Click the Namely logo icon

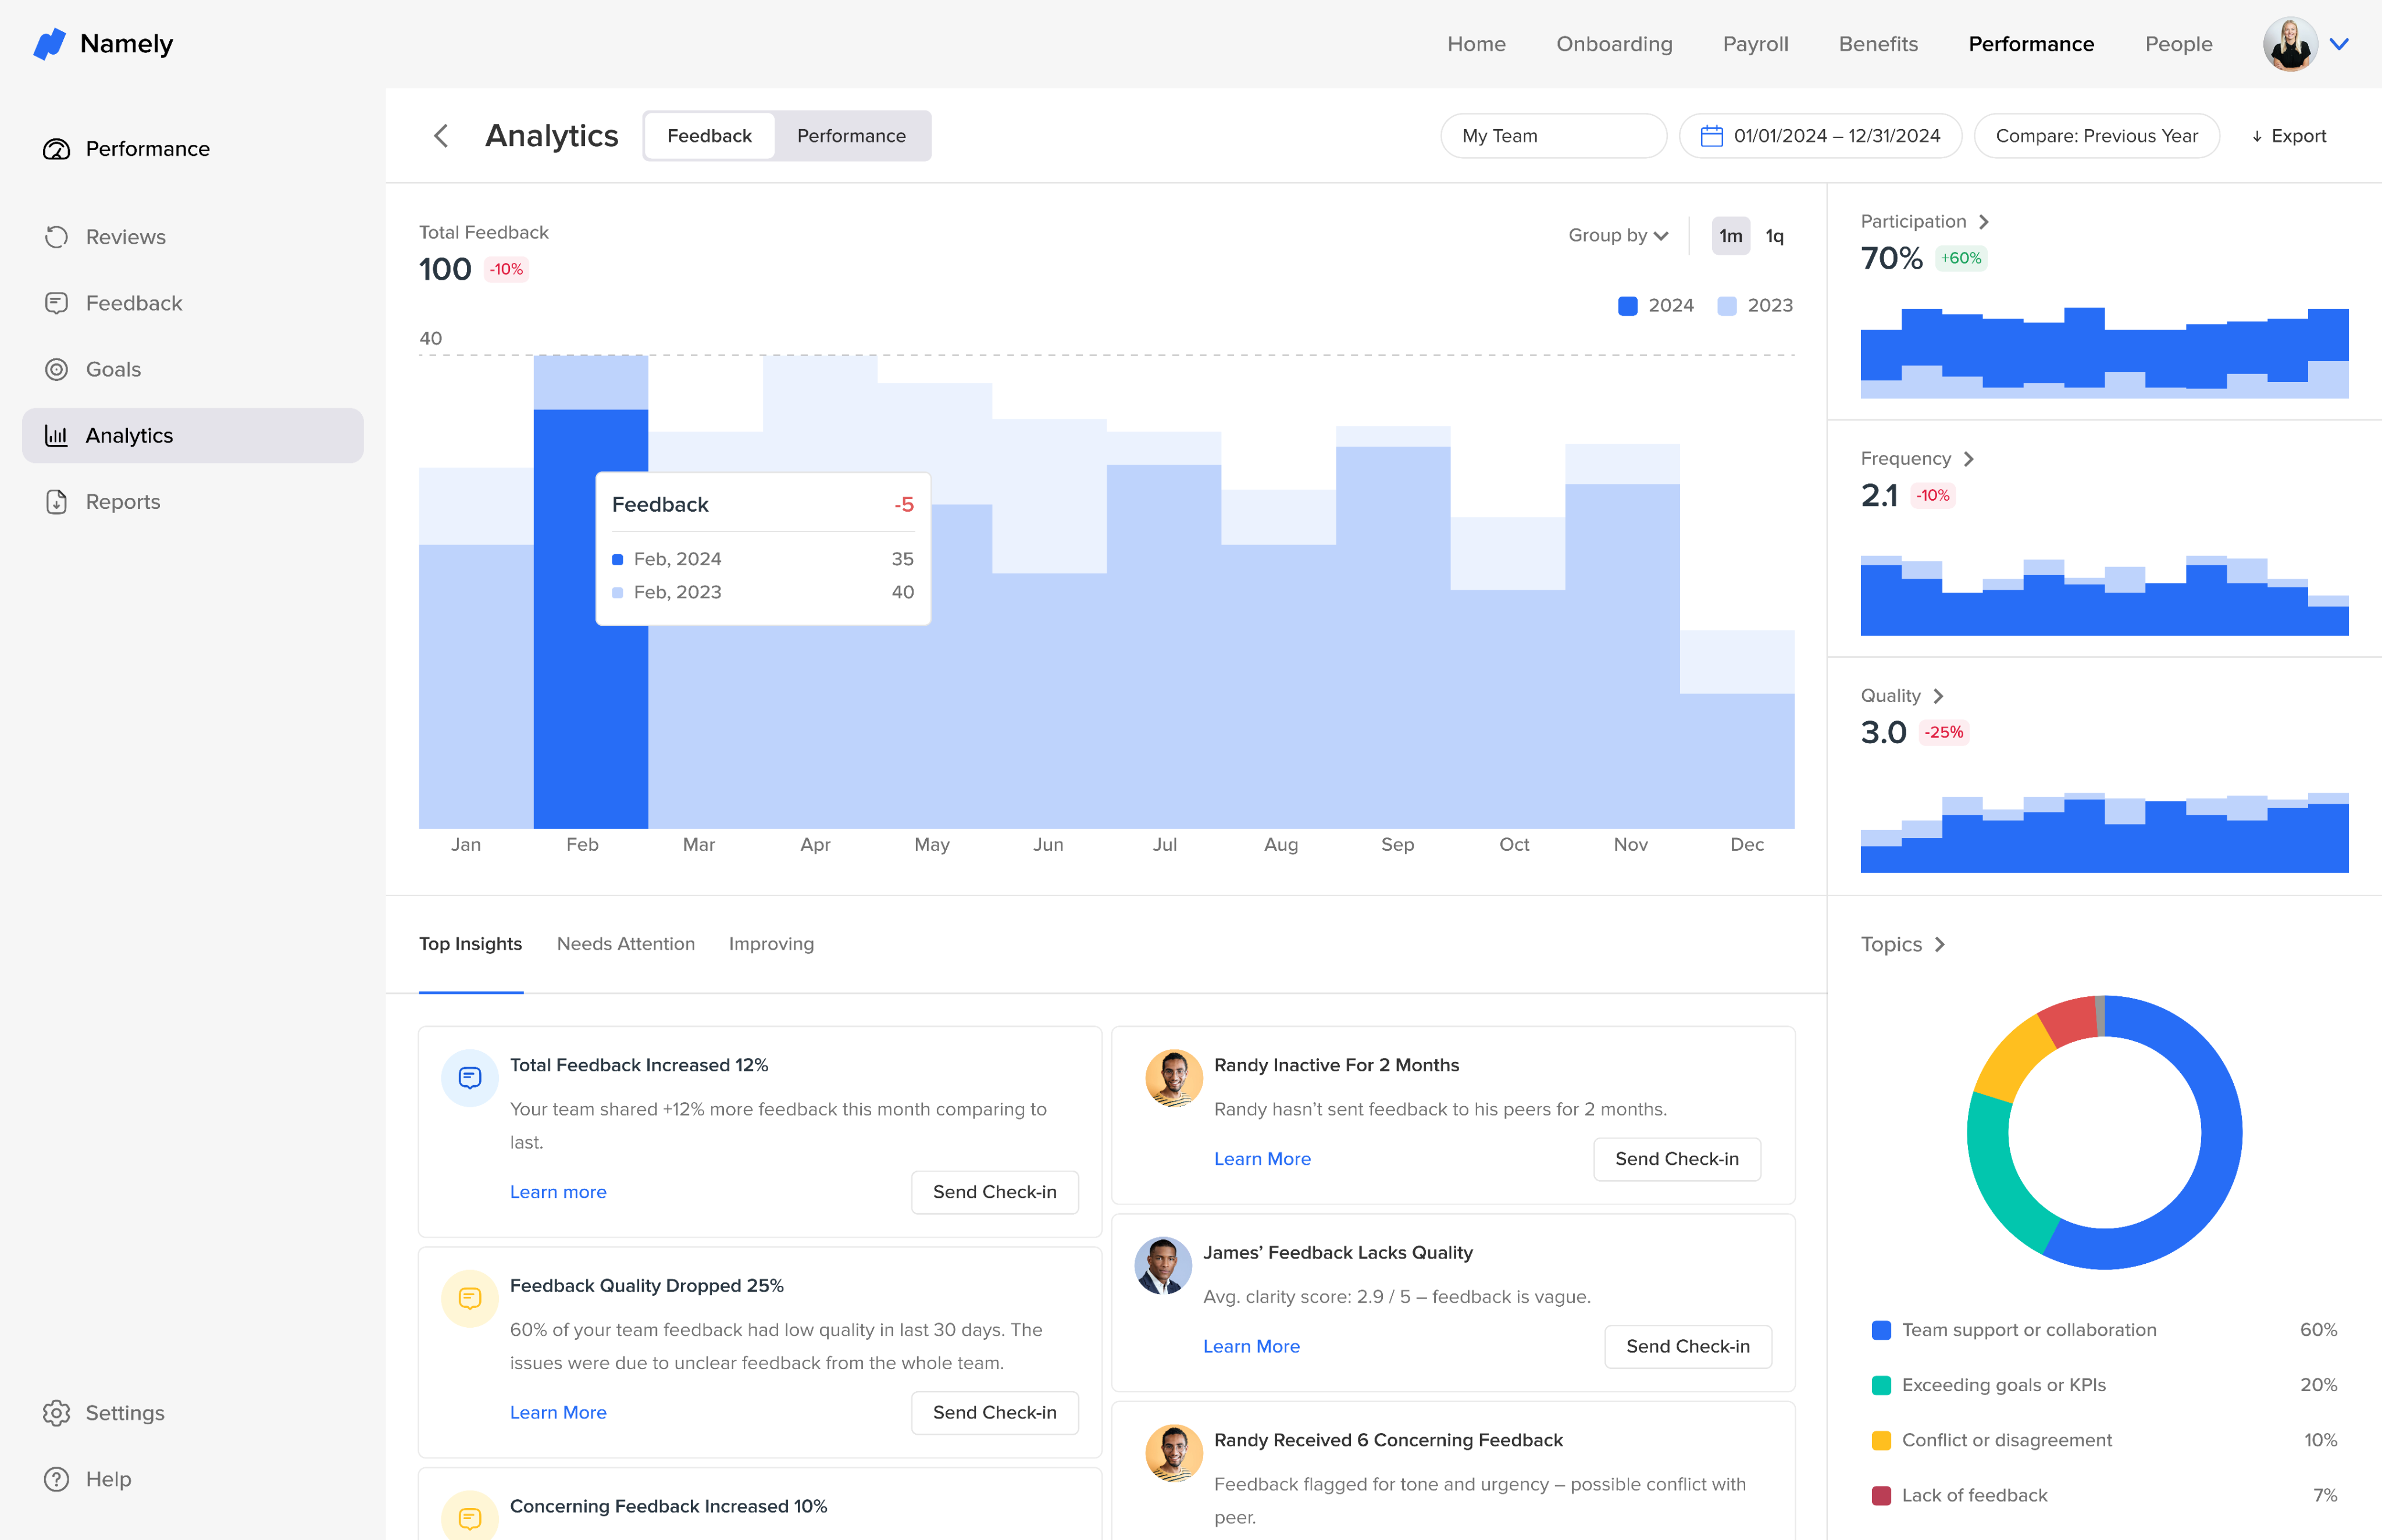[x=49, y=44]
